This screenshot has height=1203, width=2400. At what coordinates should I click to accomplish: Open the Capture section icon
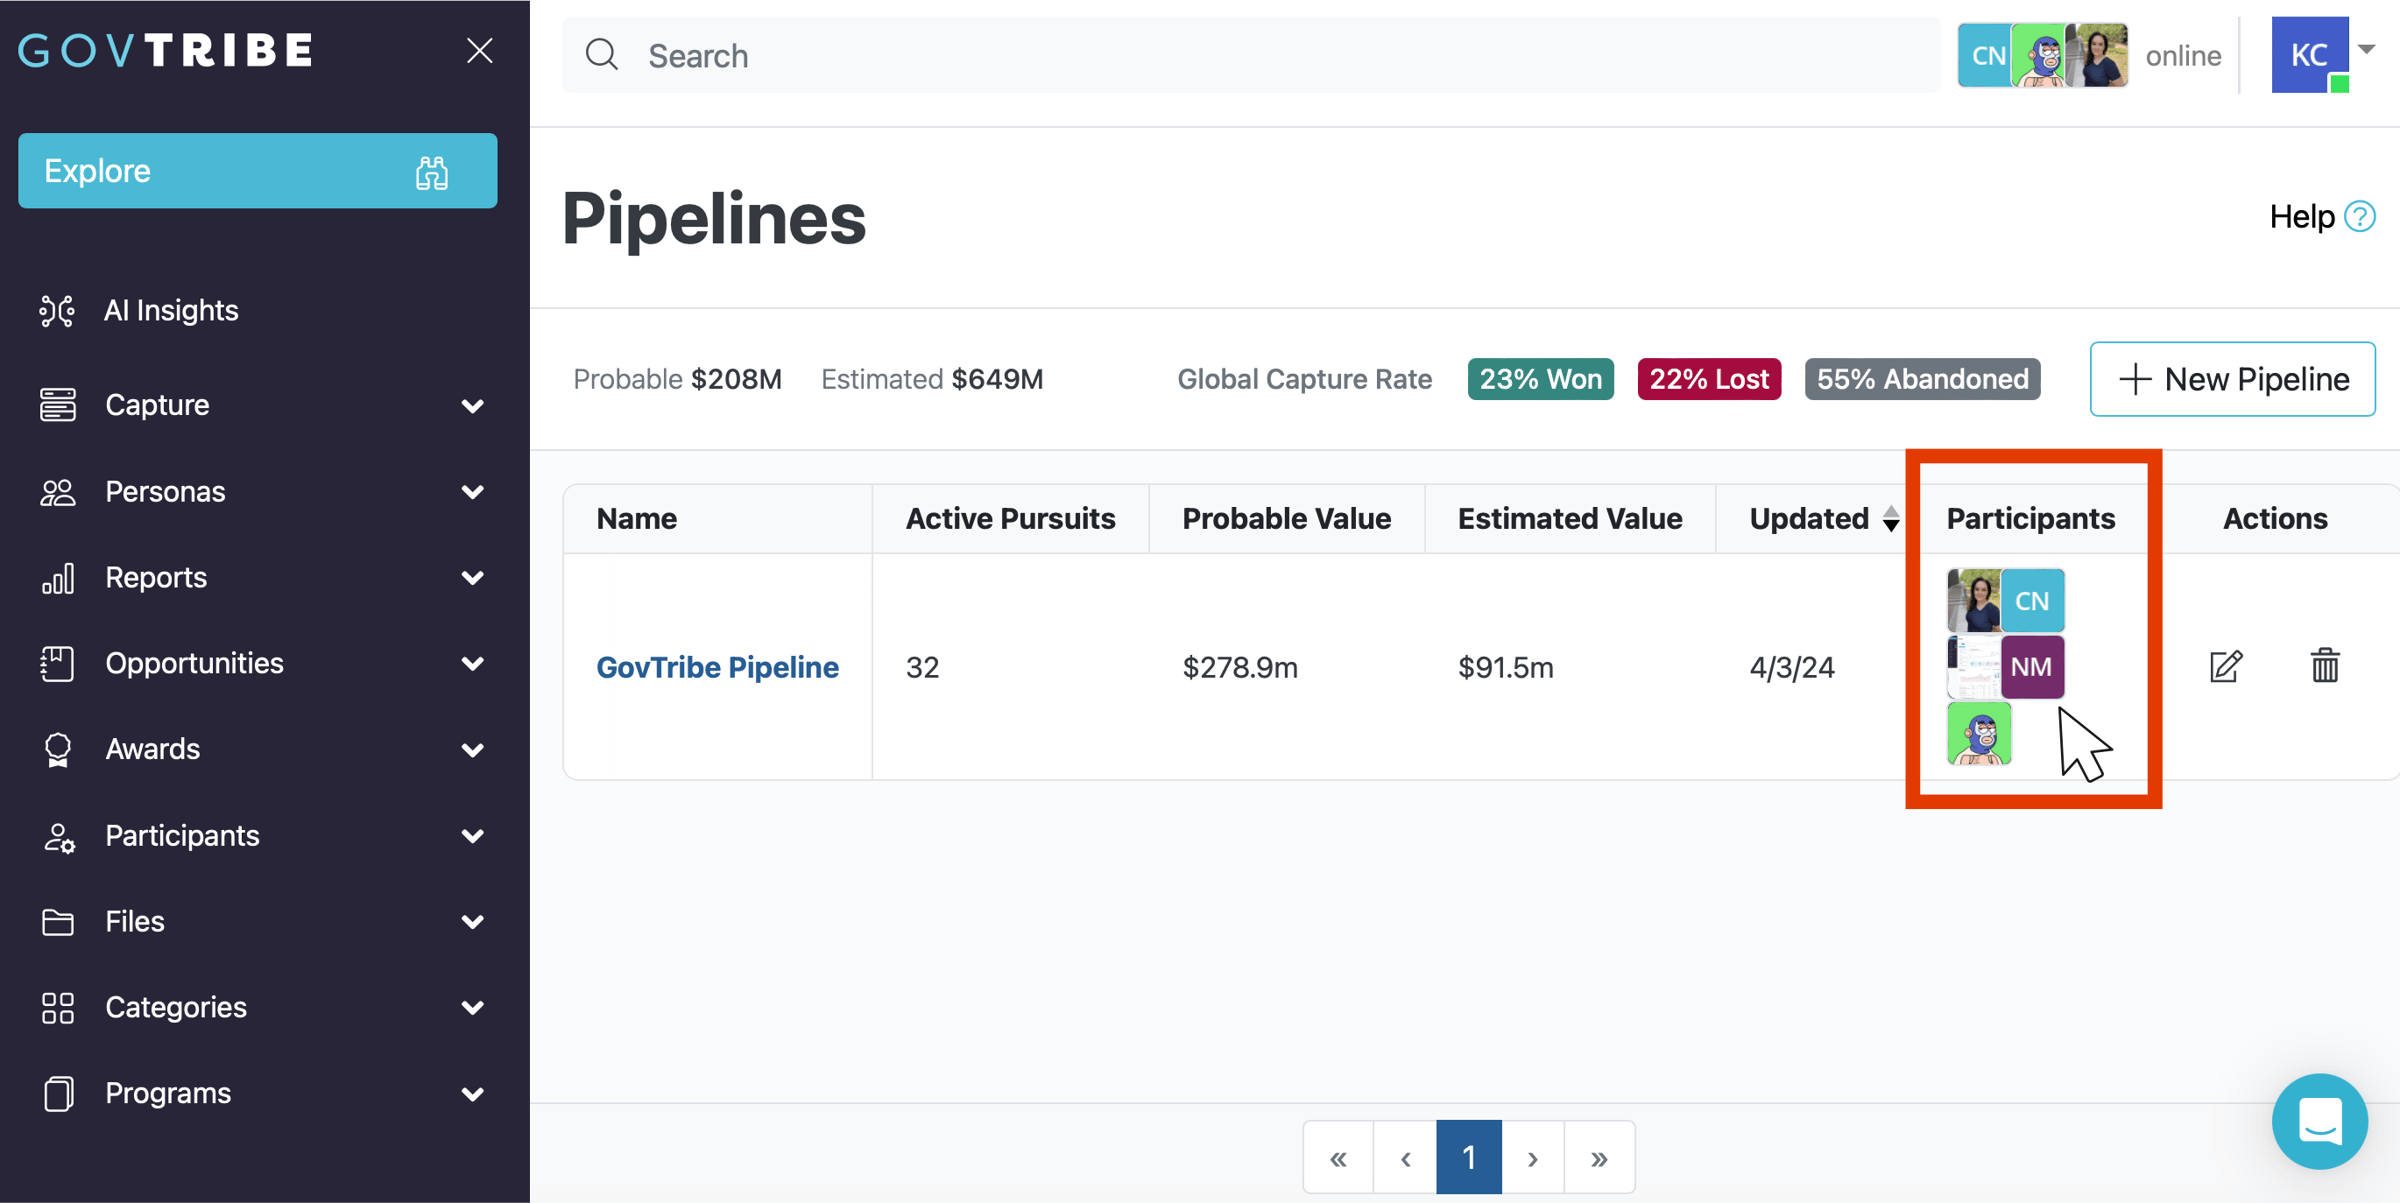point(57,404)
